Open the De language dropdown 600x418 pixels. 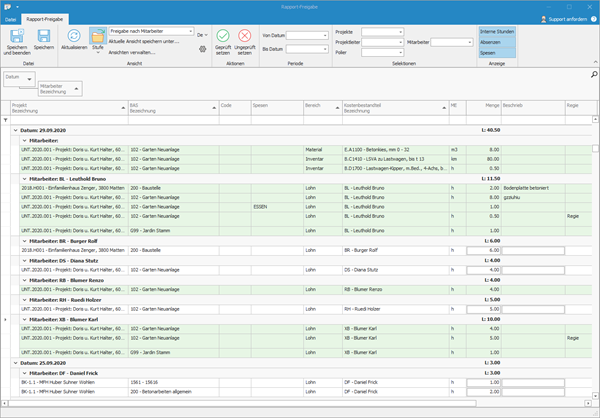coord(202,35)
